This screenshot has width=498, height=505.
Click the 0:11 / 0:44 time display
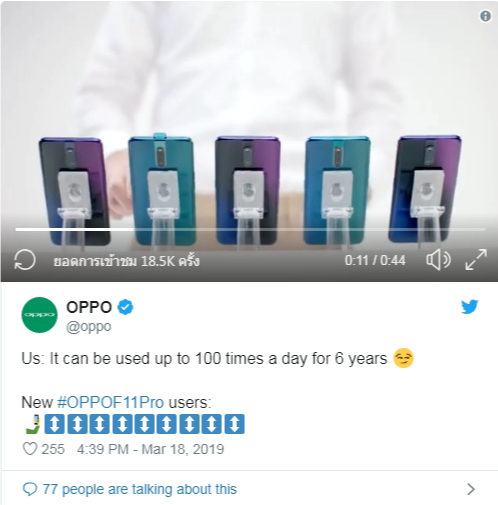(x=375, y=260)
